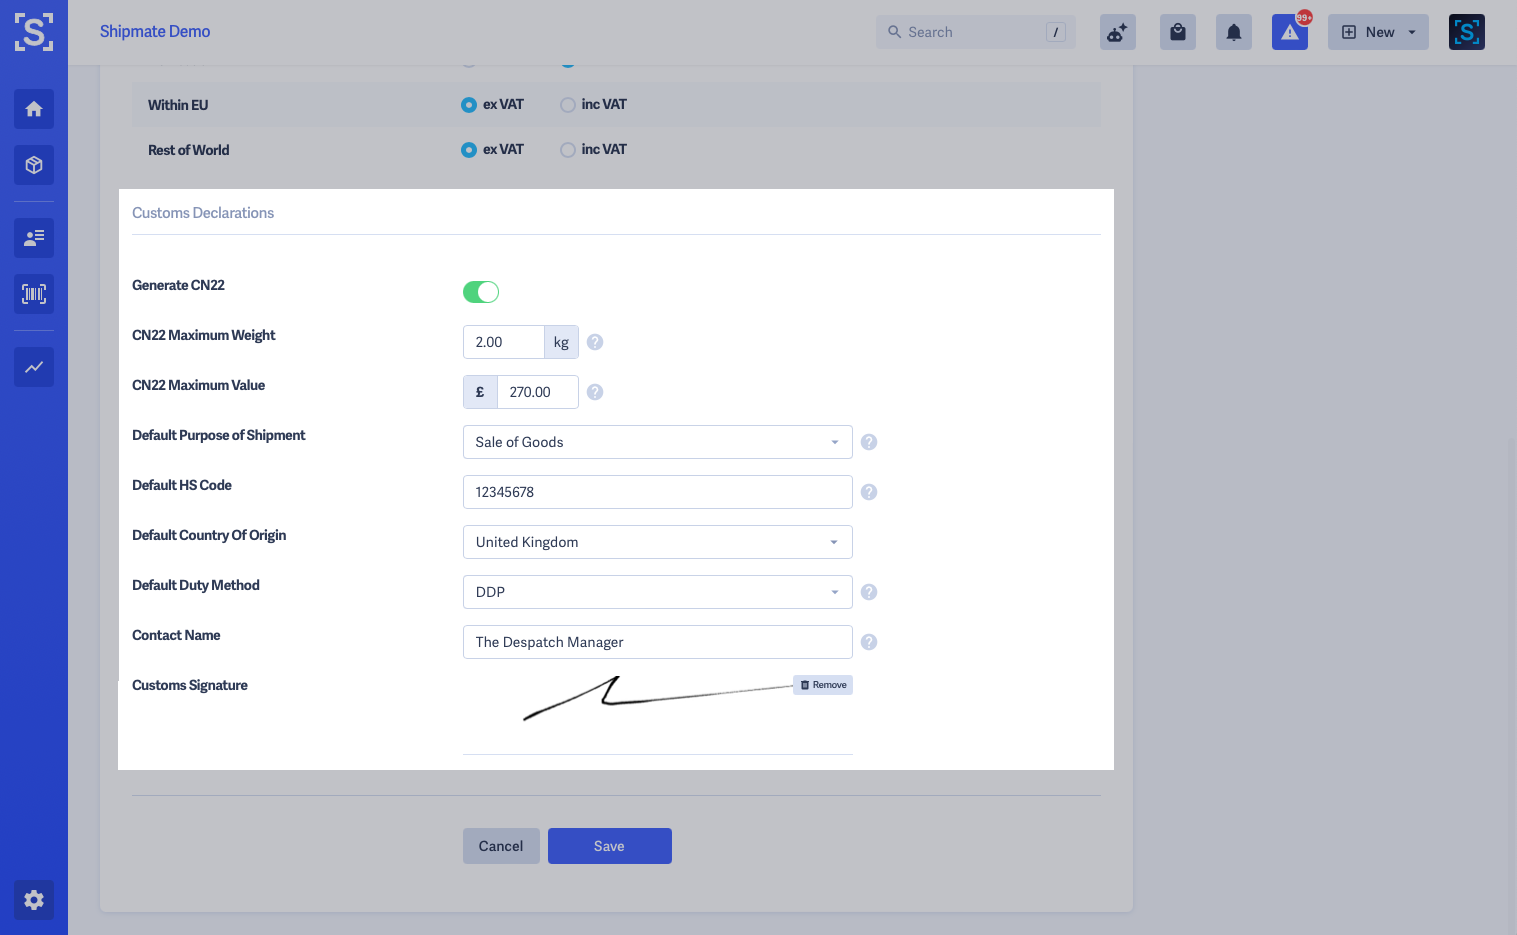Click the Shipmate Demo title link

click(155, 31)
